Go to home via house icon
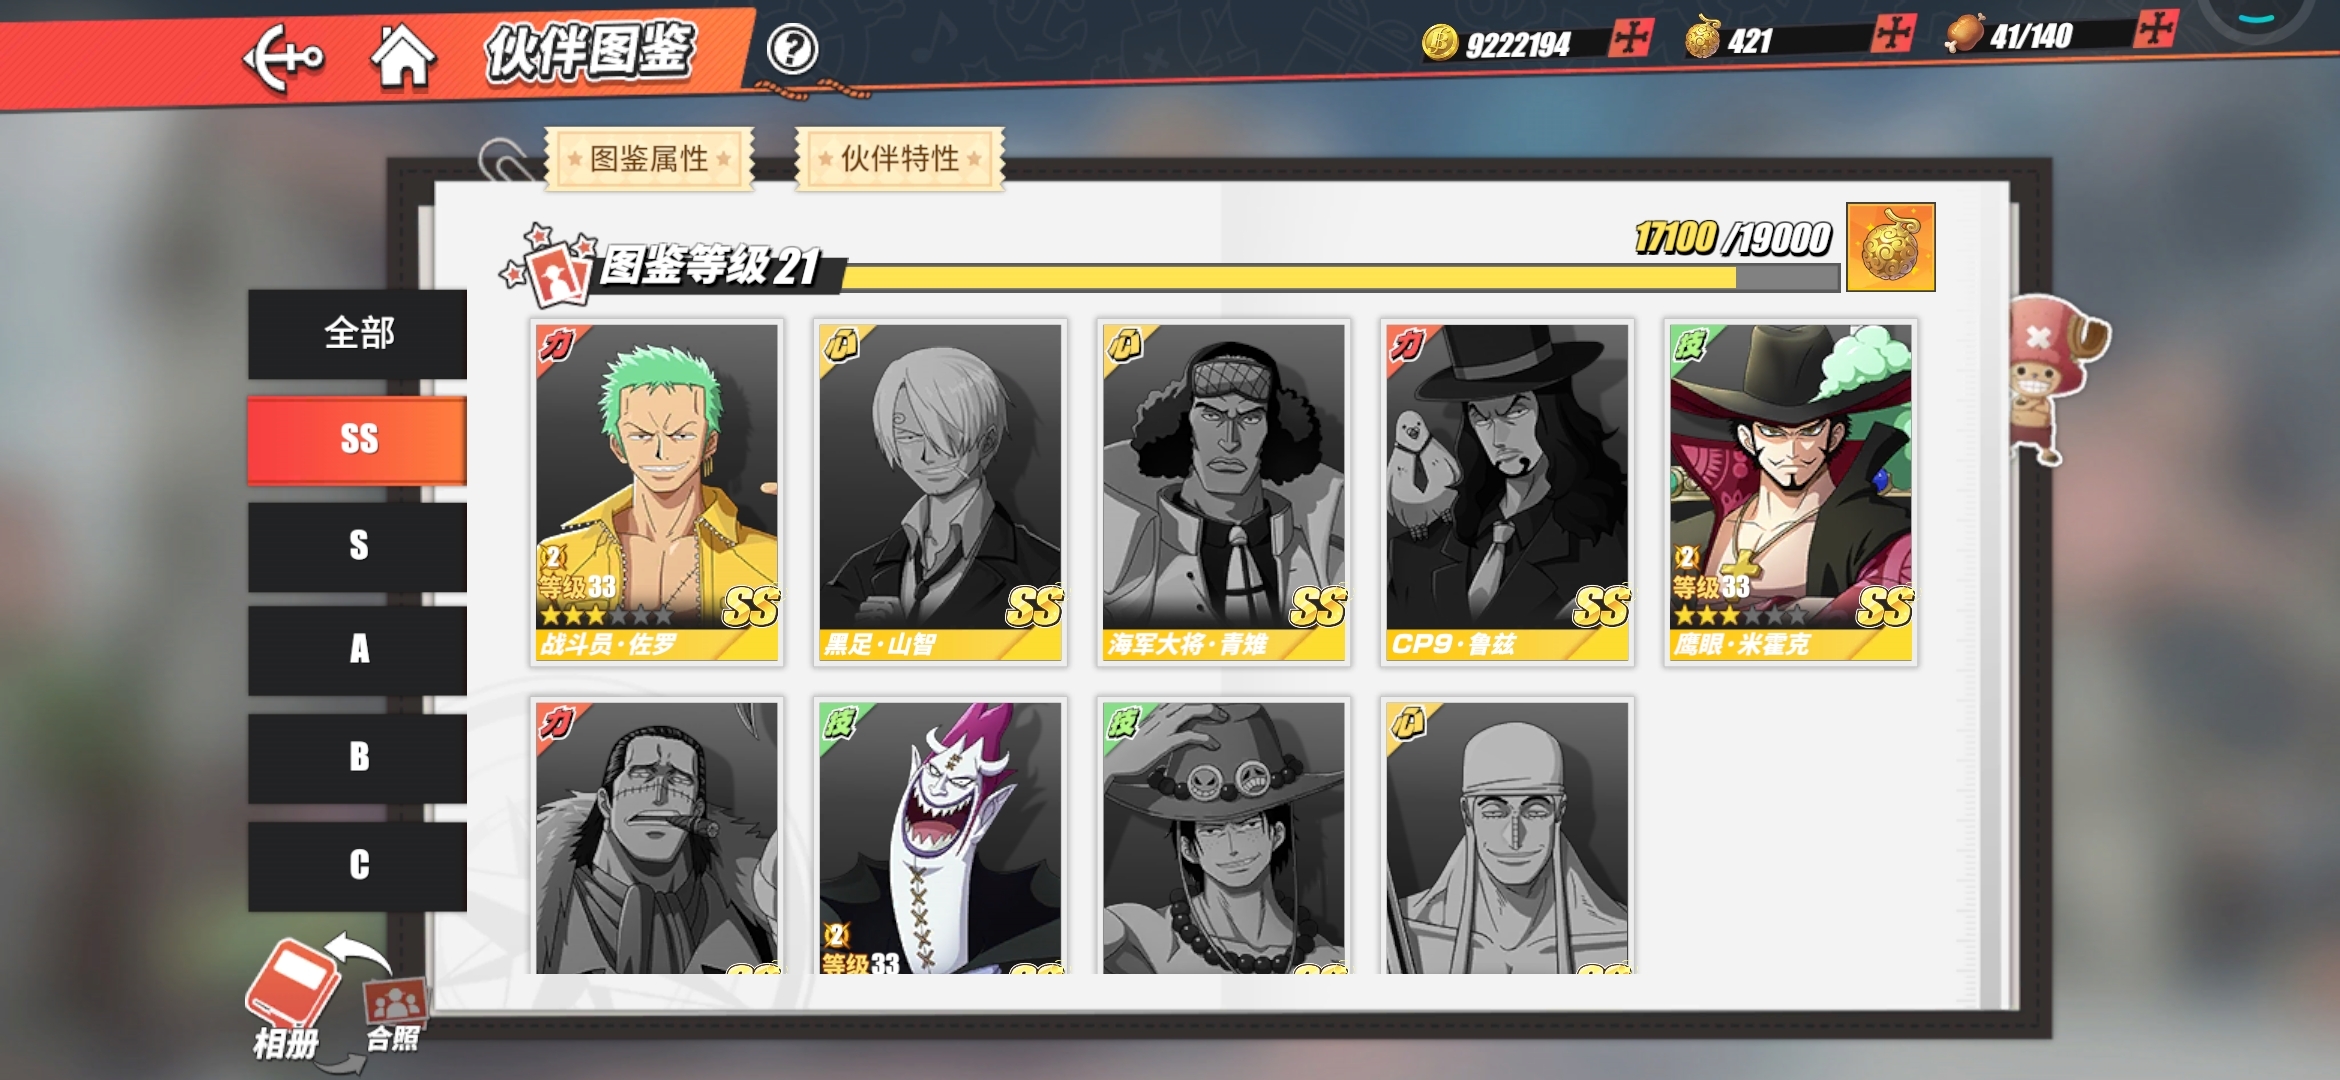2340x1080 pixels. (x=403, y=56)
